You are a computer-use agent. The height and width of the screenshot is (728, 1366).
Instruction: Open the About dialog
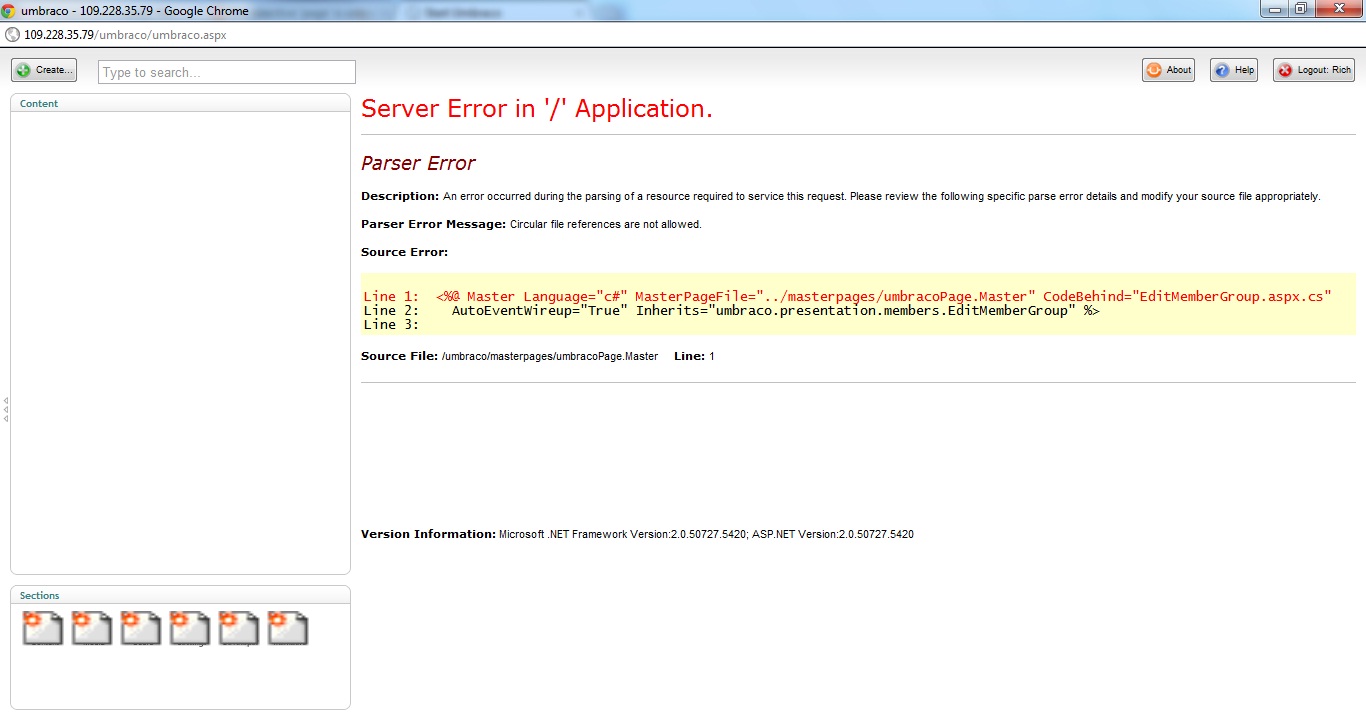(1168, 70)
